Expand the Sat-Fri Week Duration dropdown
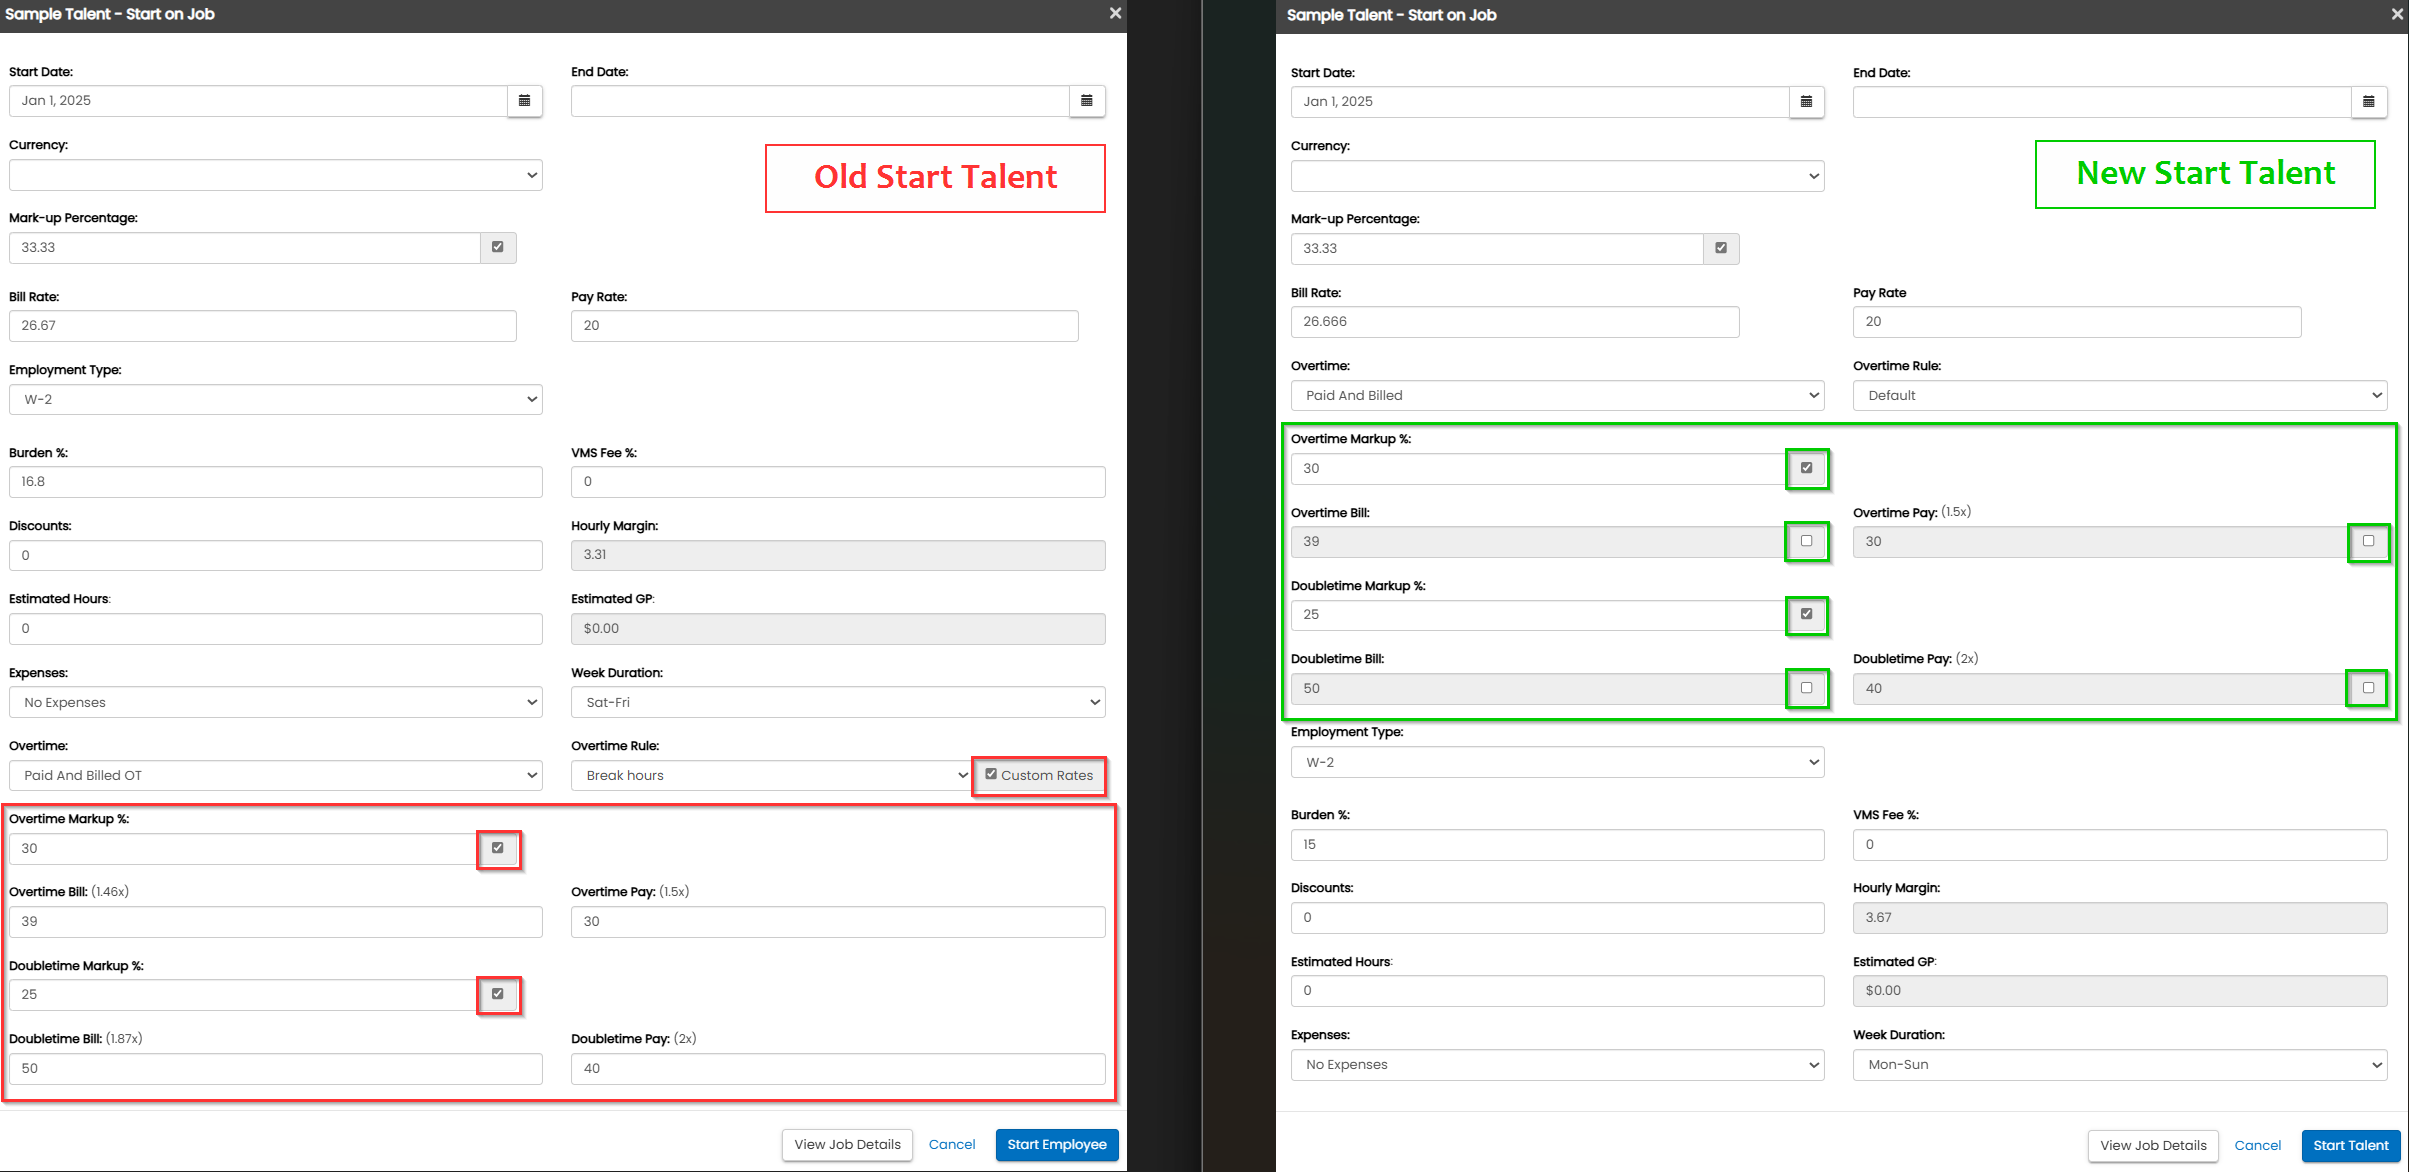 click(838, 702)
